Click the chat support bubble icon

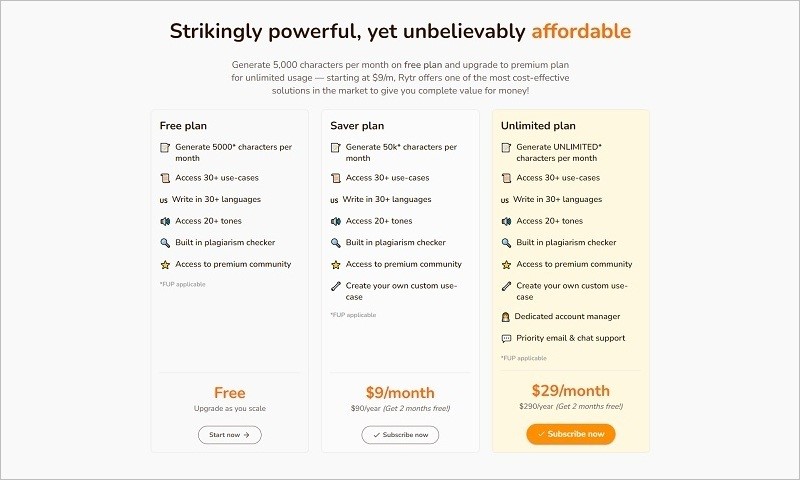(x=506, y=339)
